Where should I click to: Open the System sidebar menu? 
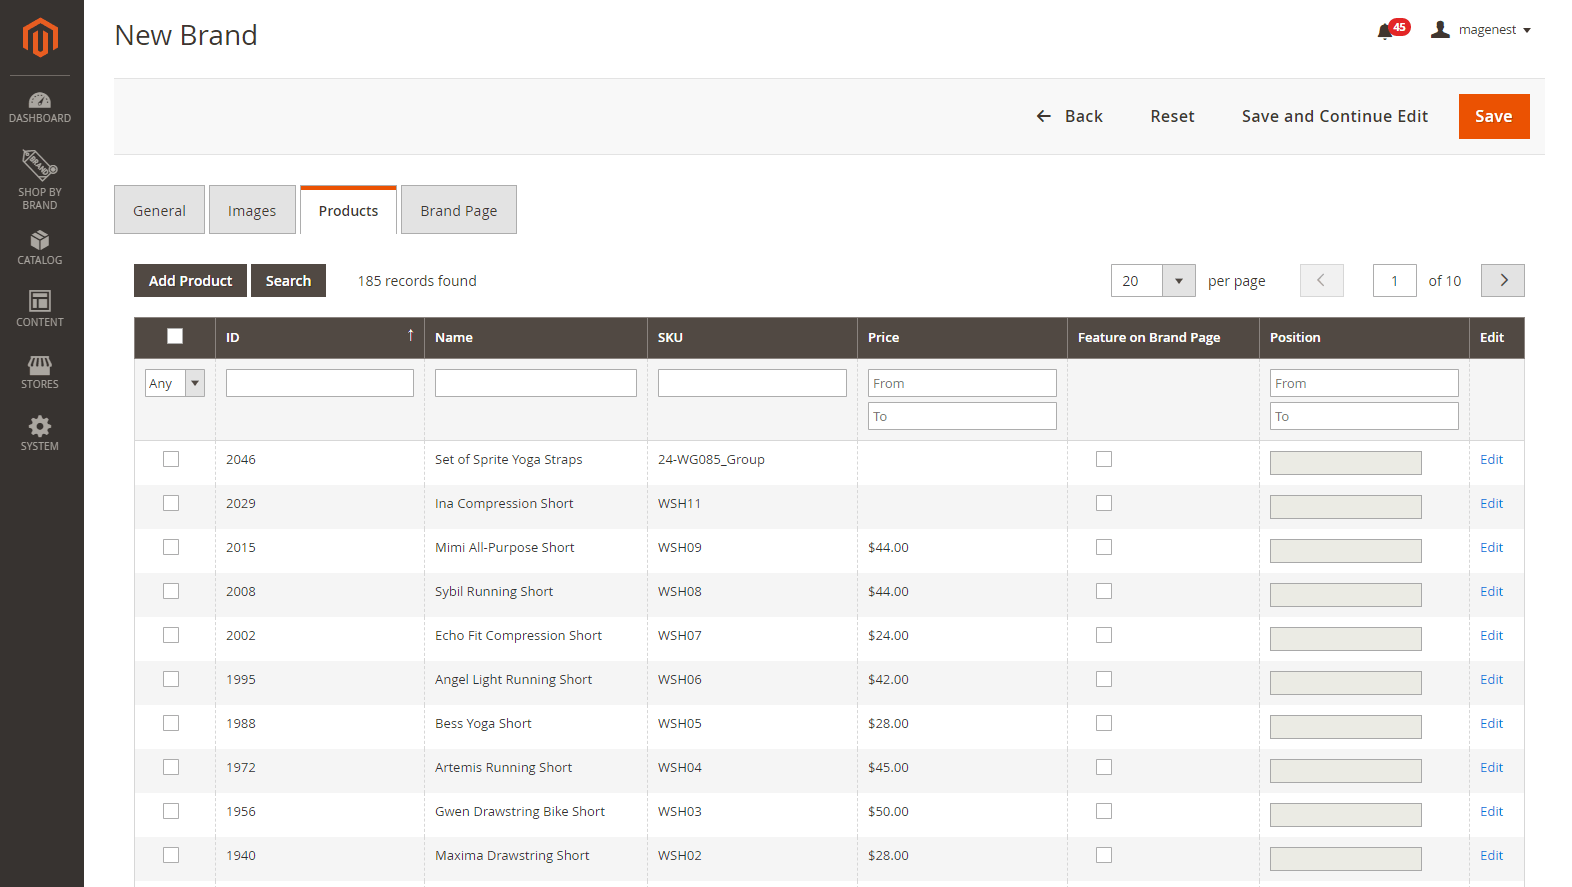click(x=40, y=433)
